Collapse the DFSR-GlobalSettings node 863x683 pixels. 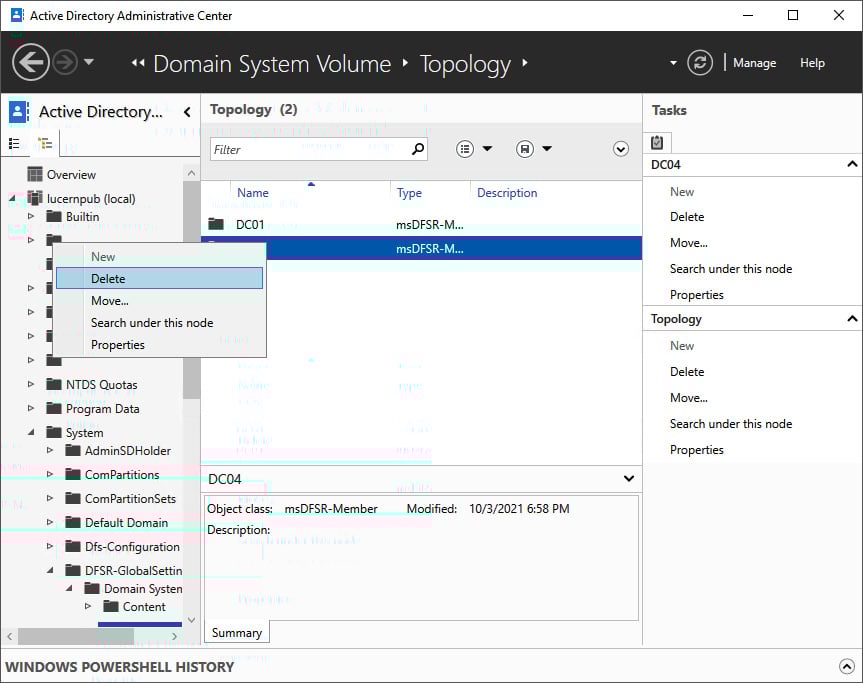pos(50,570)
